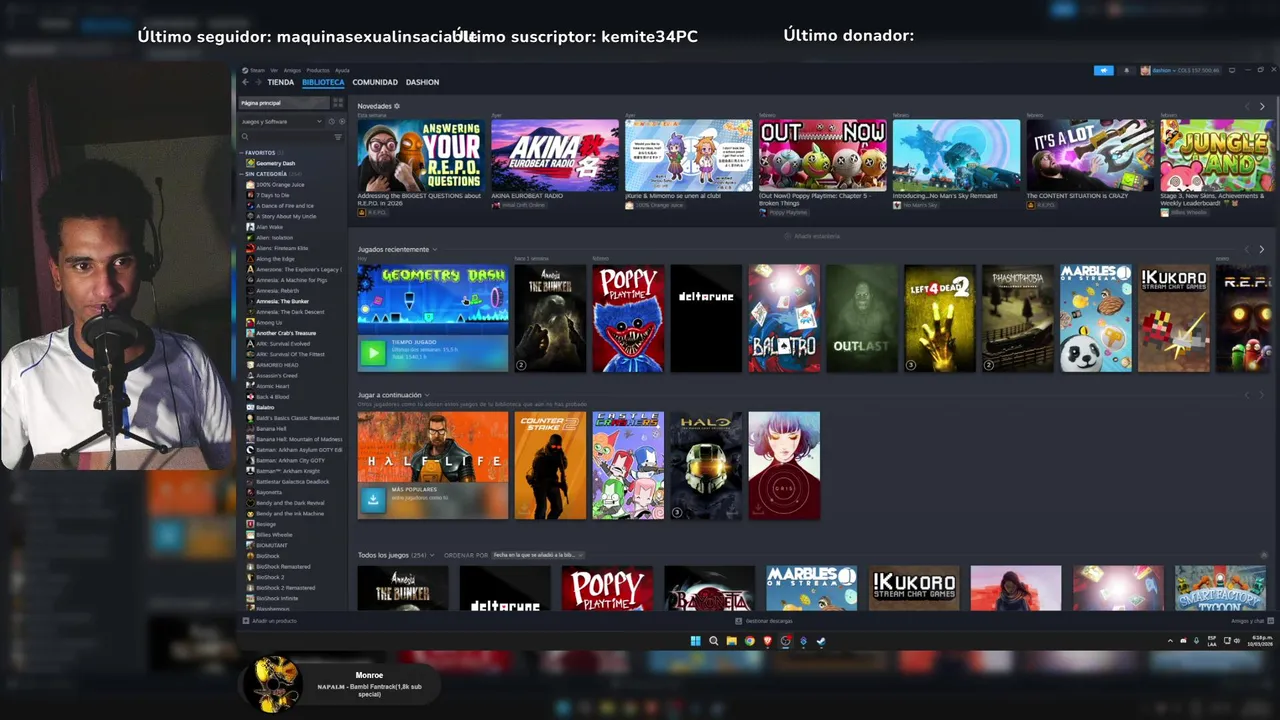Open the Juegos y Software filter dropdown
1280x720 pixels.
click(x=282, y=121)
